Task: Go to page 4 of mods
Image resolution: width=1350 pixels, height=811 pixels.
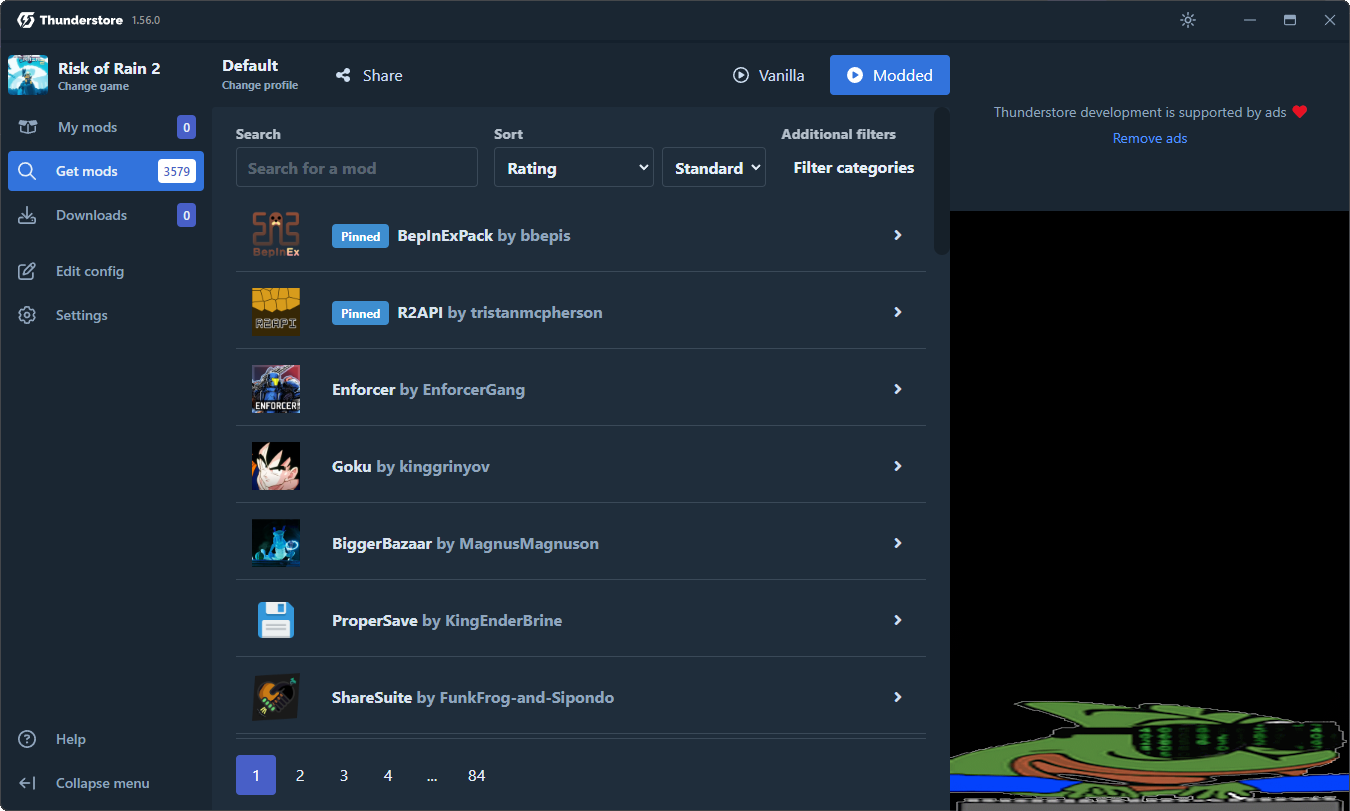Action: 388,775
